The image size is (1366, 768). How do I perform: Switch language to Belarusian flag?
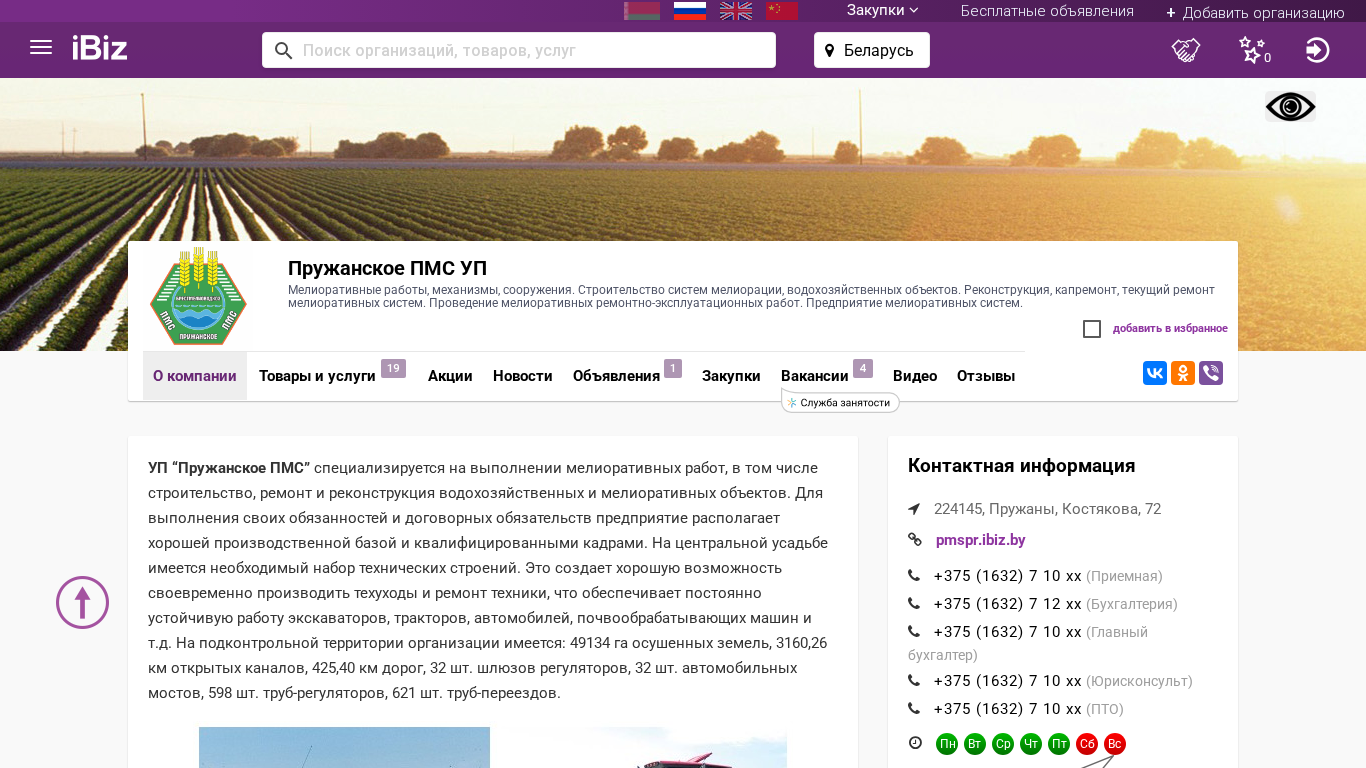point(642,11)
